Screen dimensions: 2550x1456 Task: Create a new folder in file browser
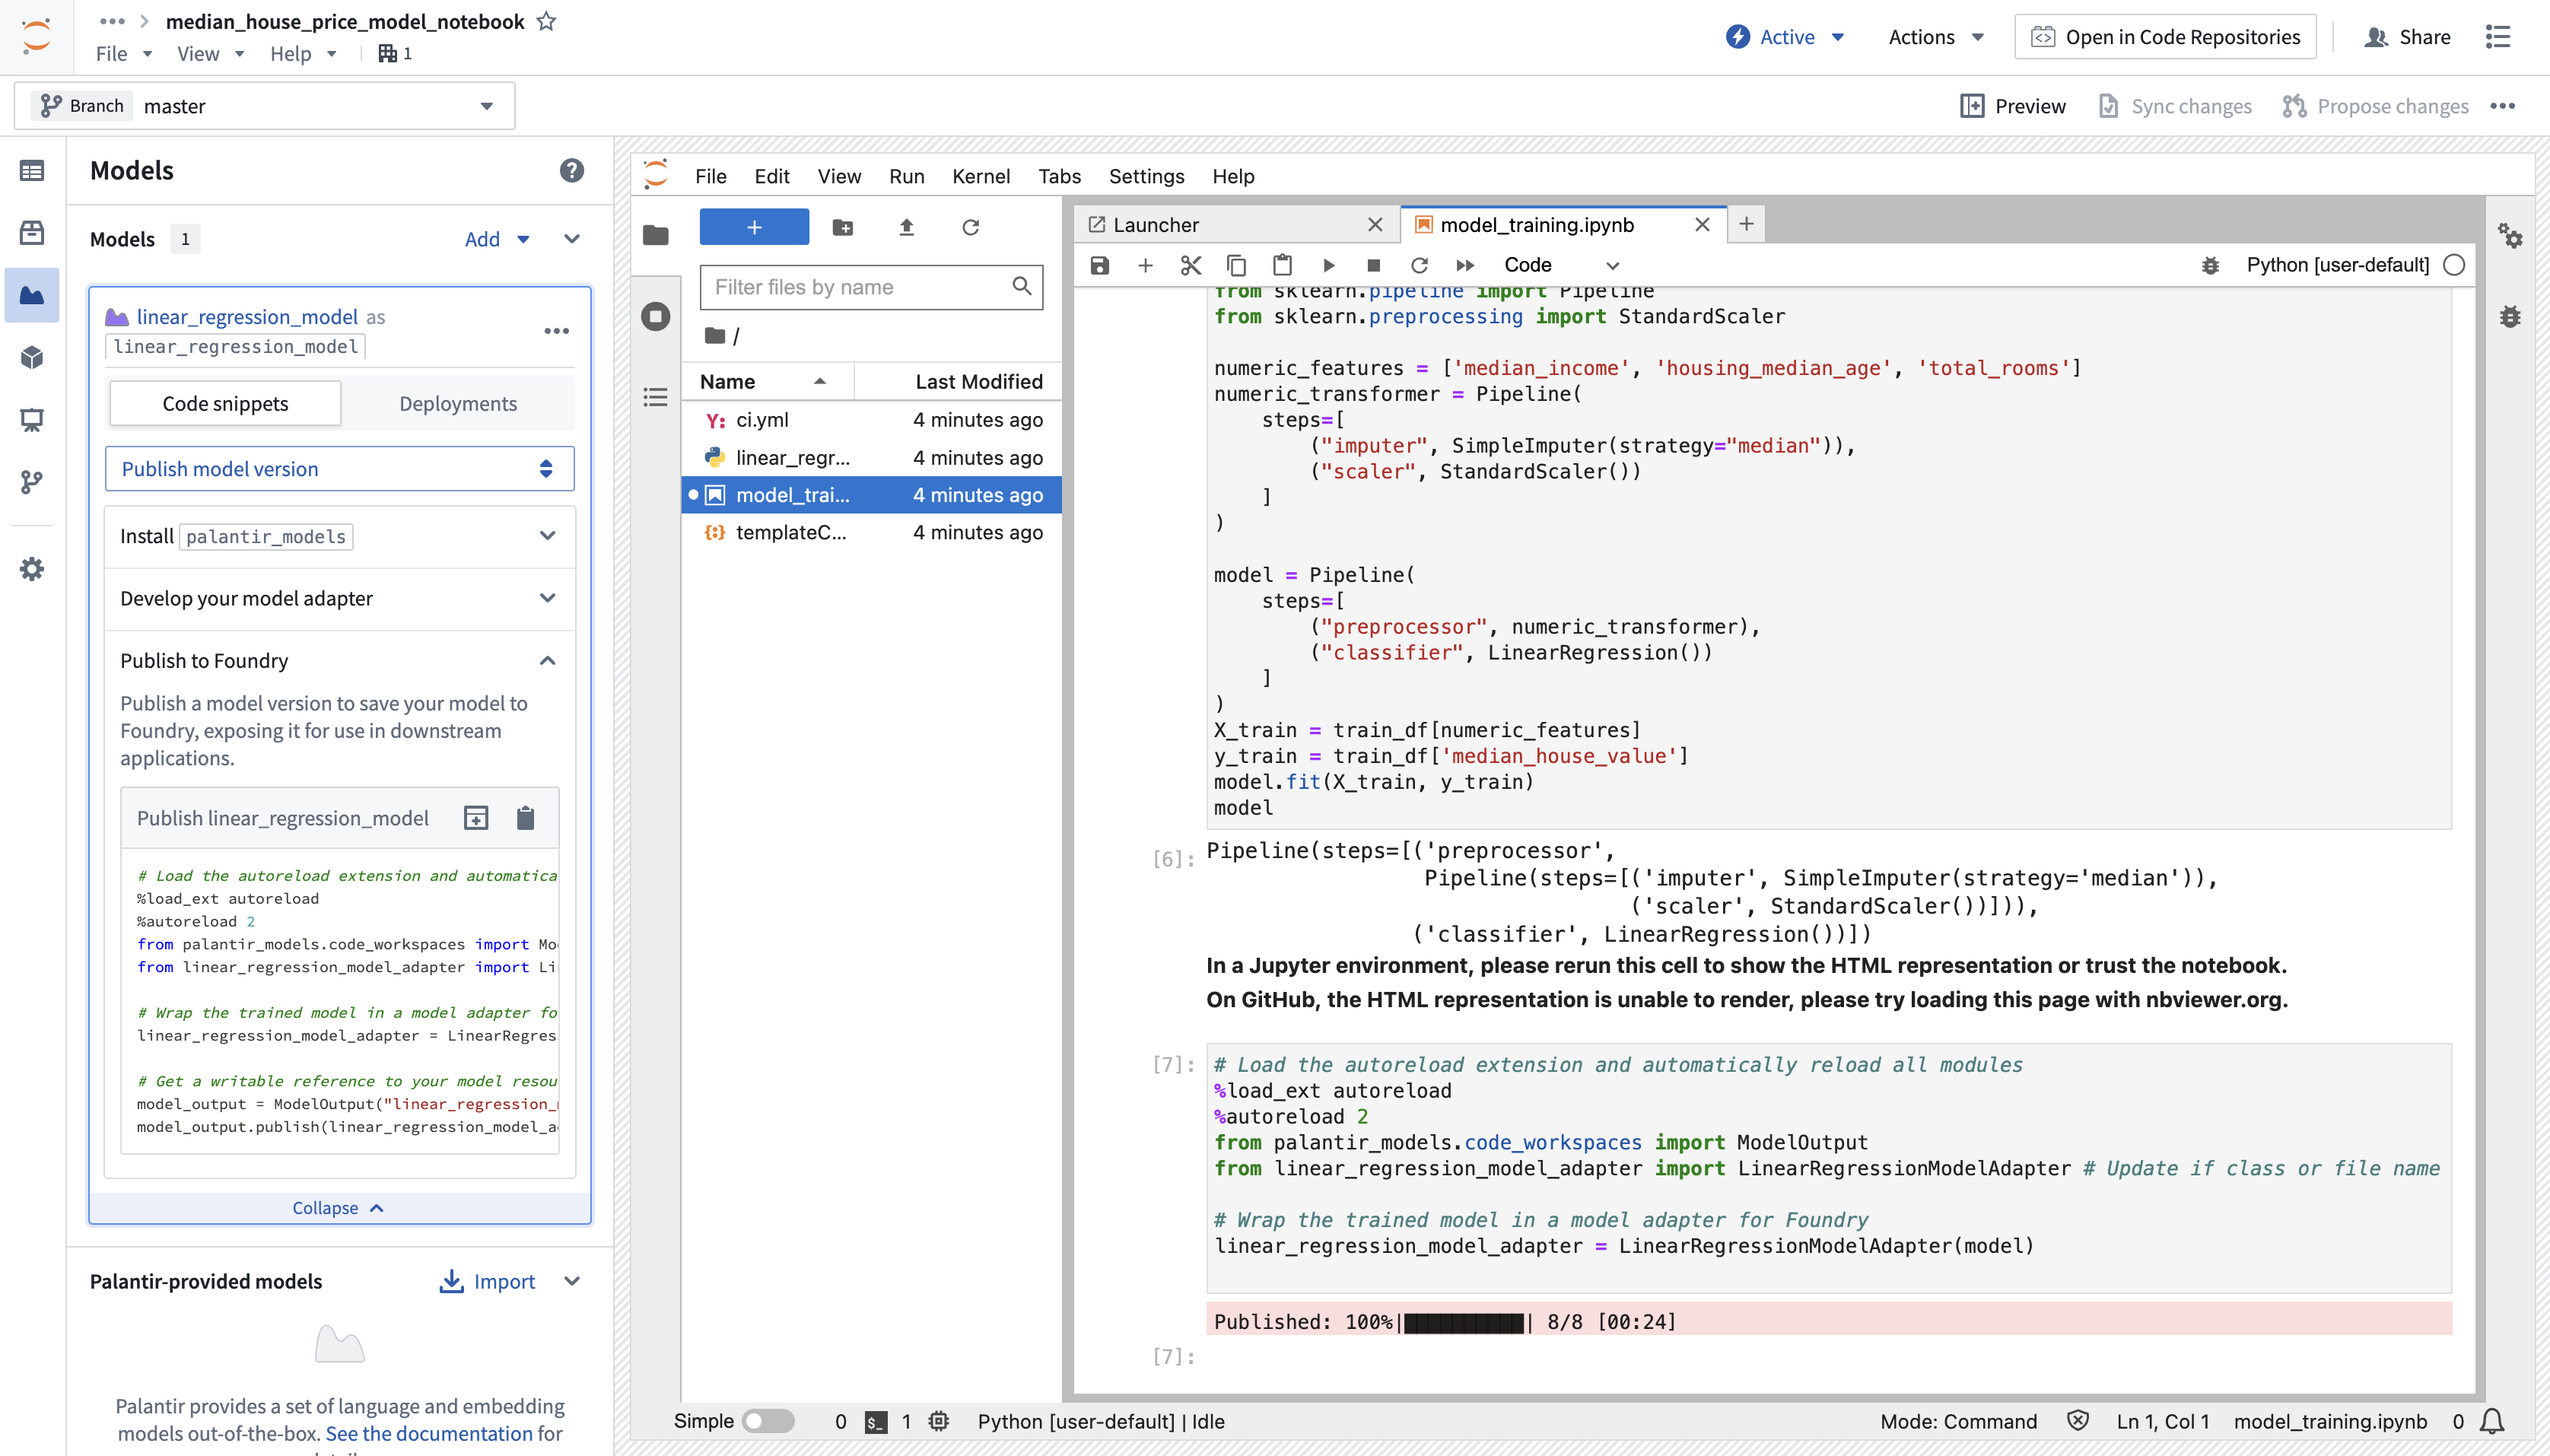tap(843, 227)
